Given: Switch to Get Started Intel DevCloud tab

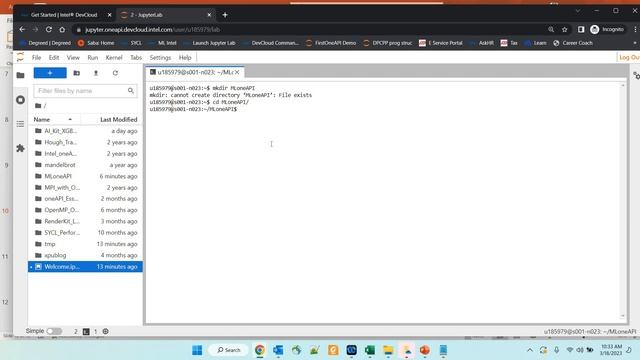Looking at the screenshot, I should coord(64,15).
